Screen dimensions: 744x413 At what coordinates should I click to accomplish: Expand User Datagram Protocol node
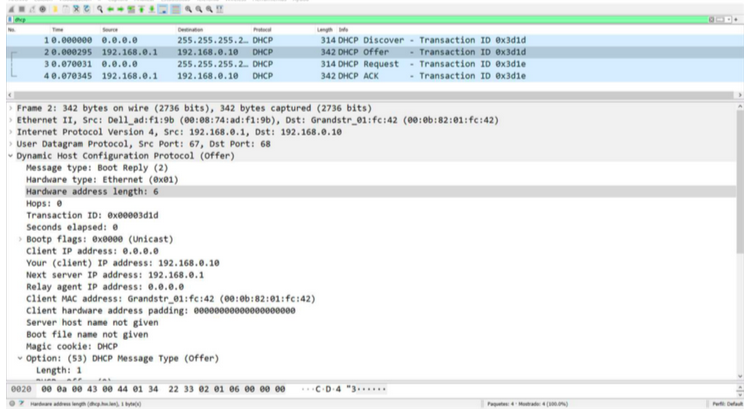(10, 144)
